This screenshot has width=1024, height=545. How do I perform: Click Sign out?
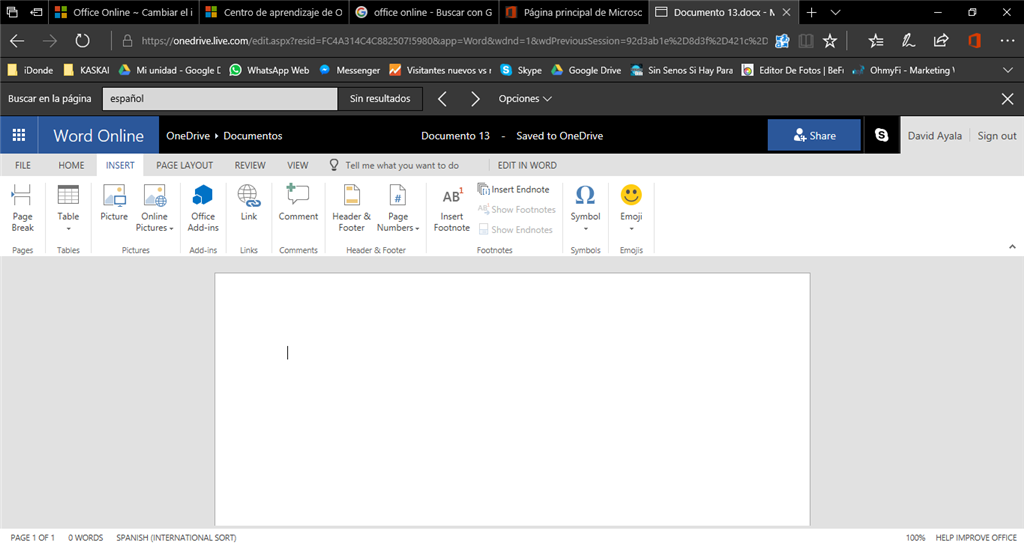click(x=997, y=136)
